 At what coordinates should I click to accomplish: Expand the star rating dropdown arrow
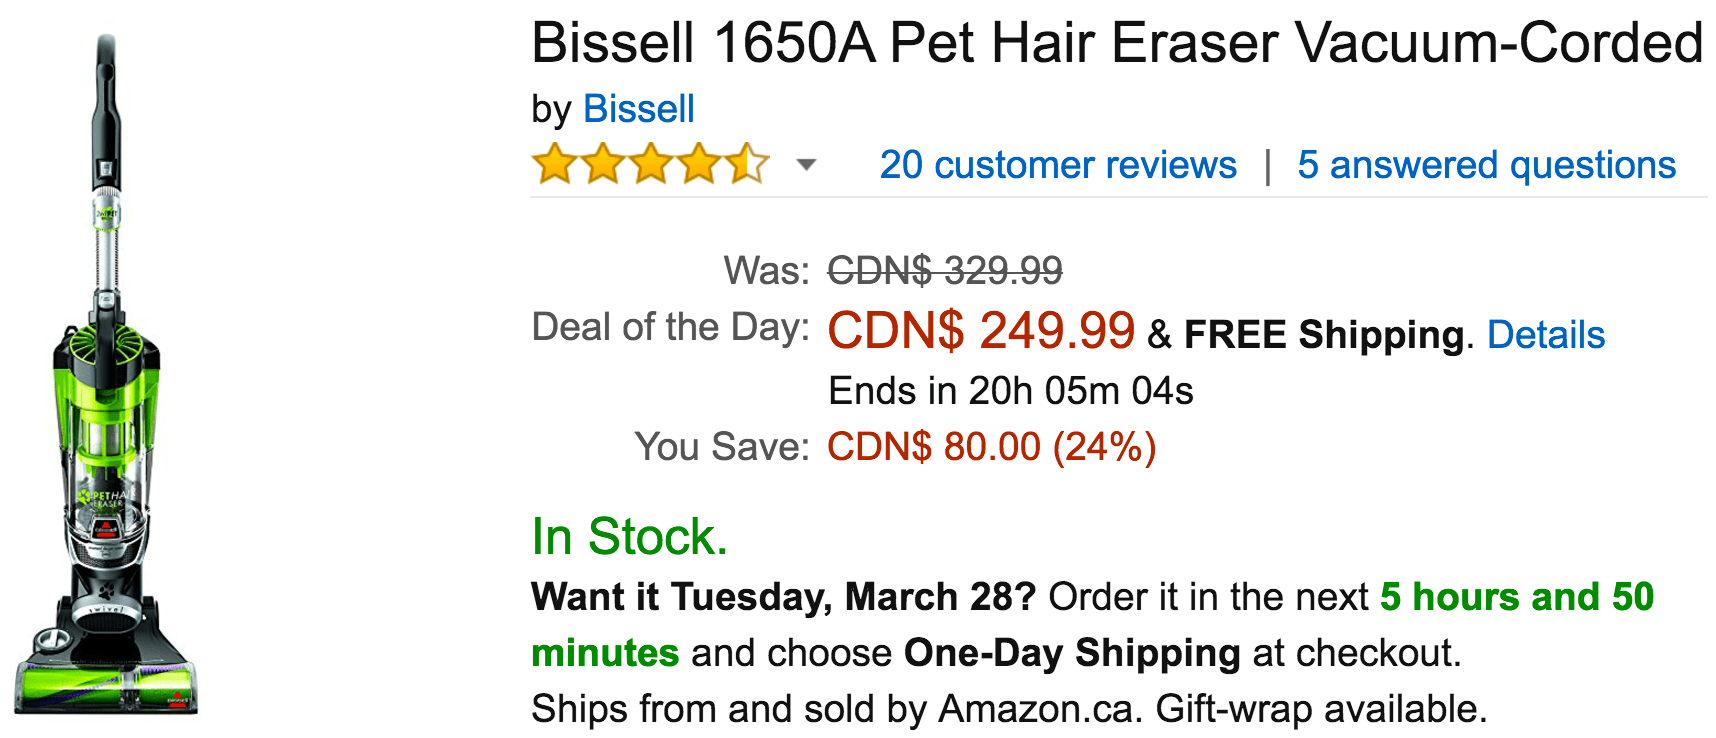(806, 165)
